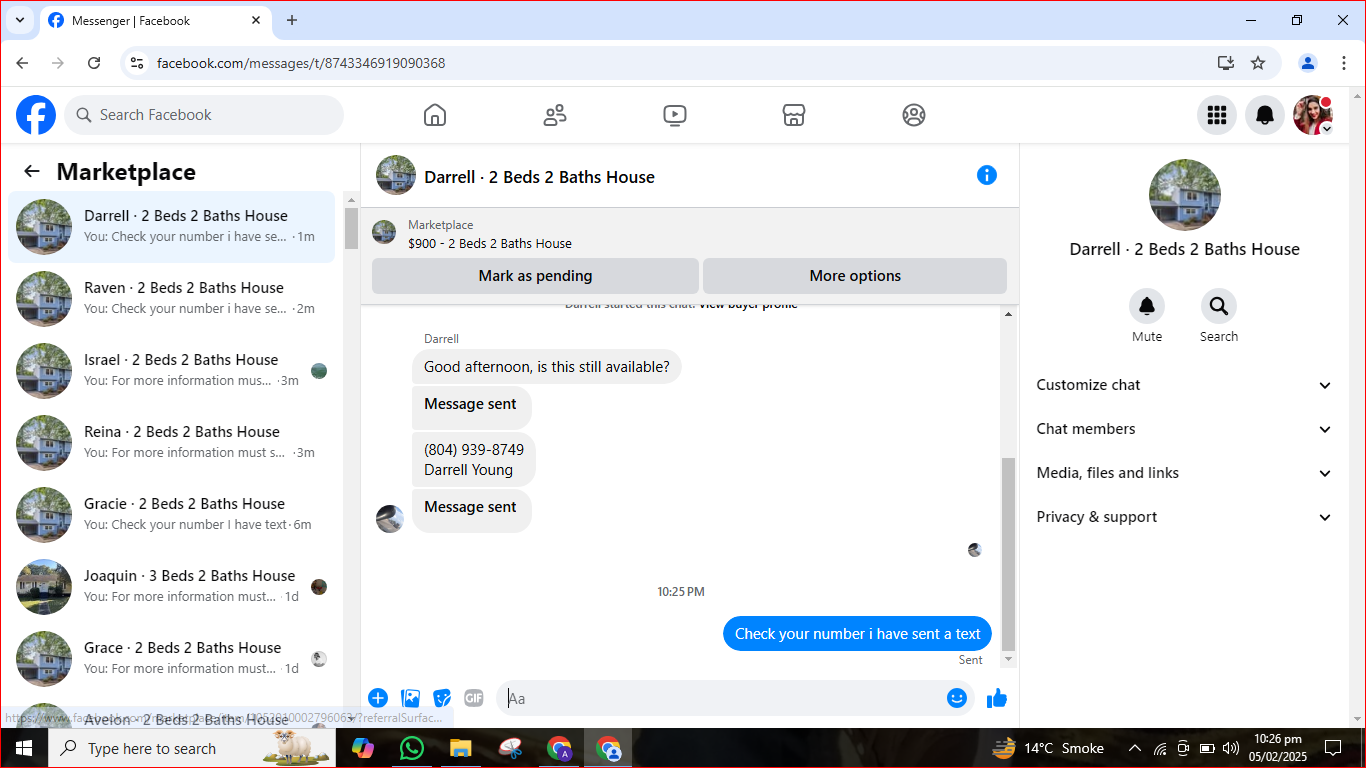This screenshot has width=1366, height=768.
Task: Open the taskbar clock showing 10:26 pm
Action: (x=1276, y=748)
